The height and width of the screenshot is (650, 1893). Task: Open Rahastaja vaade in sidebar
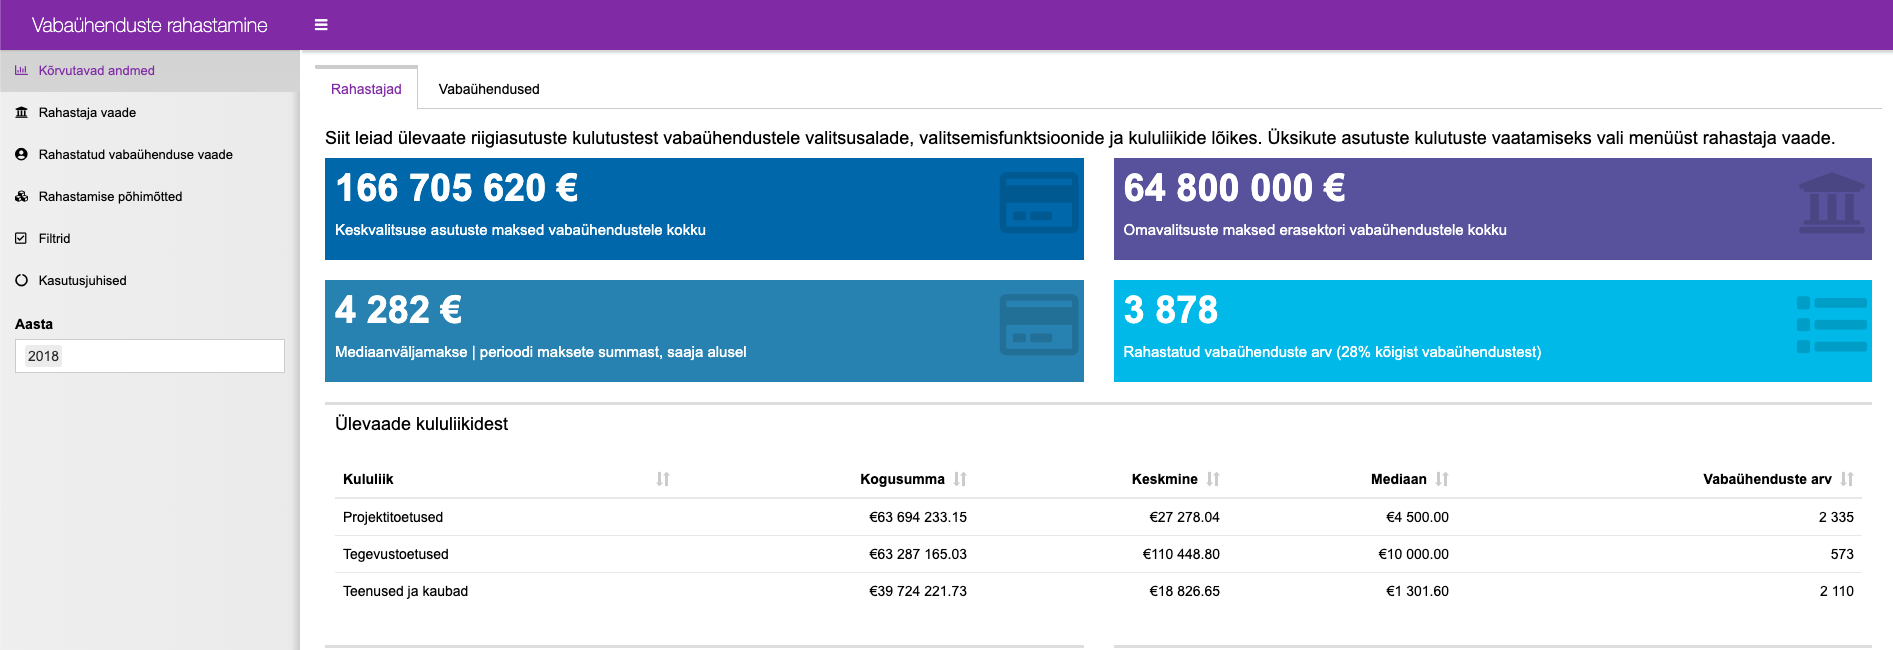coord(148,112)
